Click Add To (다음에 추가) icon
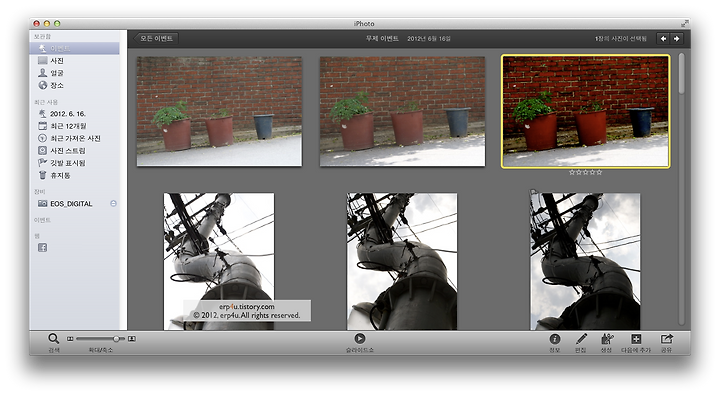 (x=636, y=339)
